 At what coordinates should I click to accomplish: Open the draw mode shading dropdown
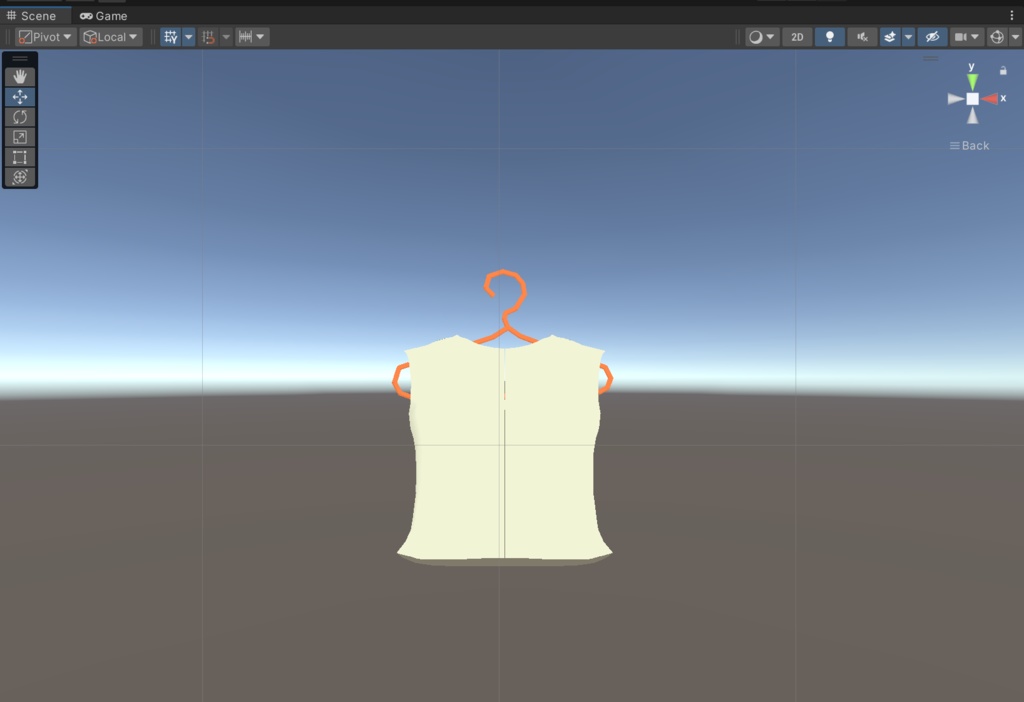[x=762, y=37]
